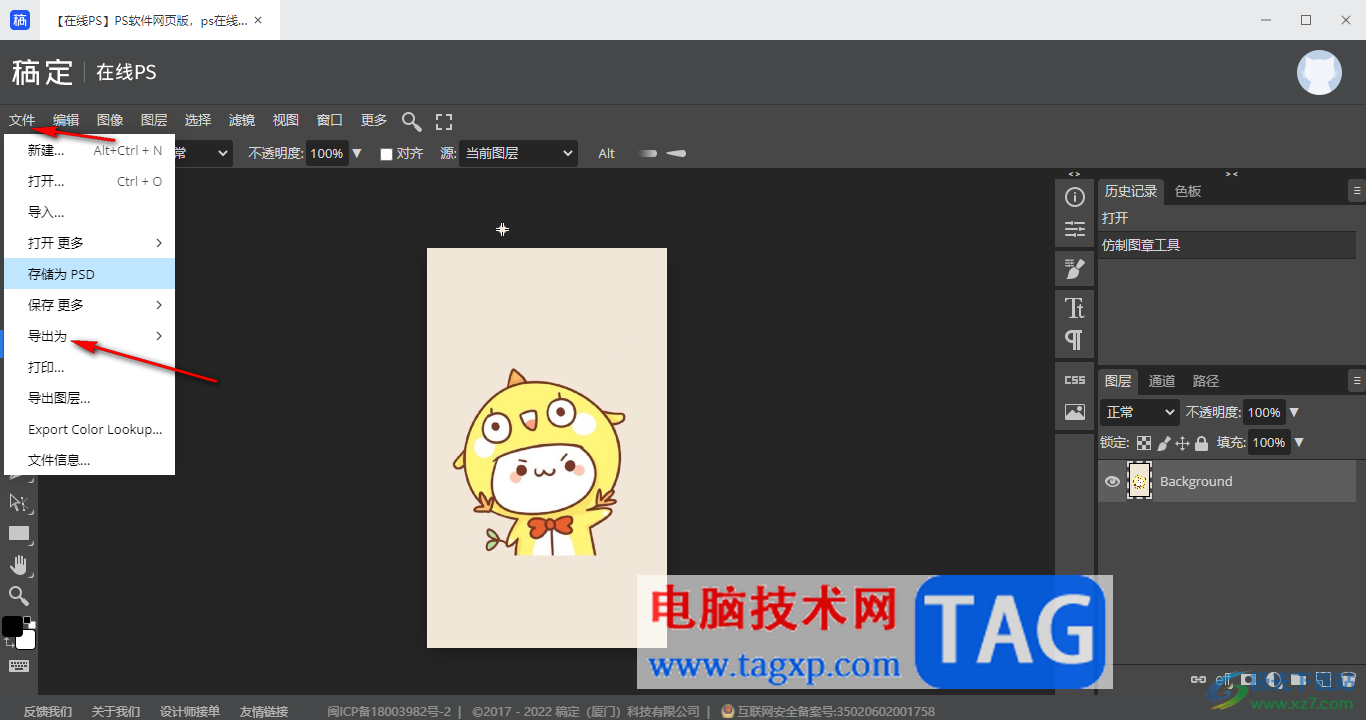
Task: Select the 打开 history state
Action: [x=1227, y=218]
